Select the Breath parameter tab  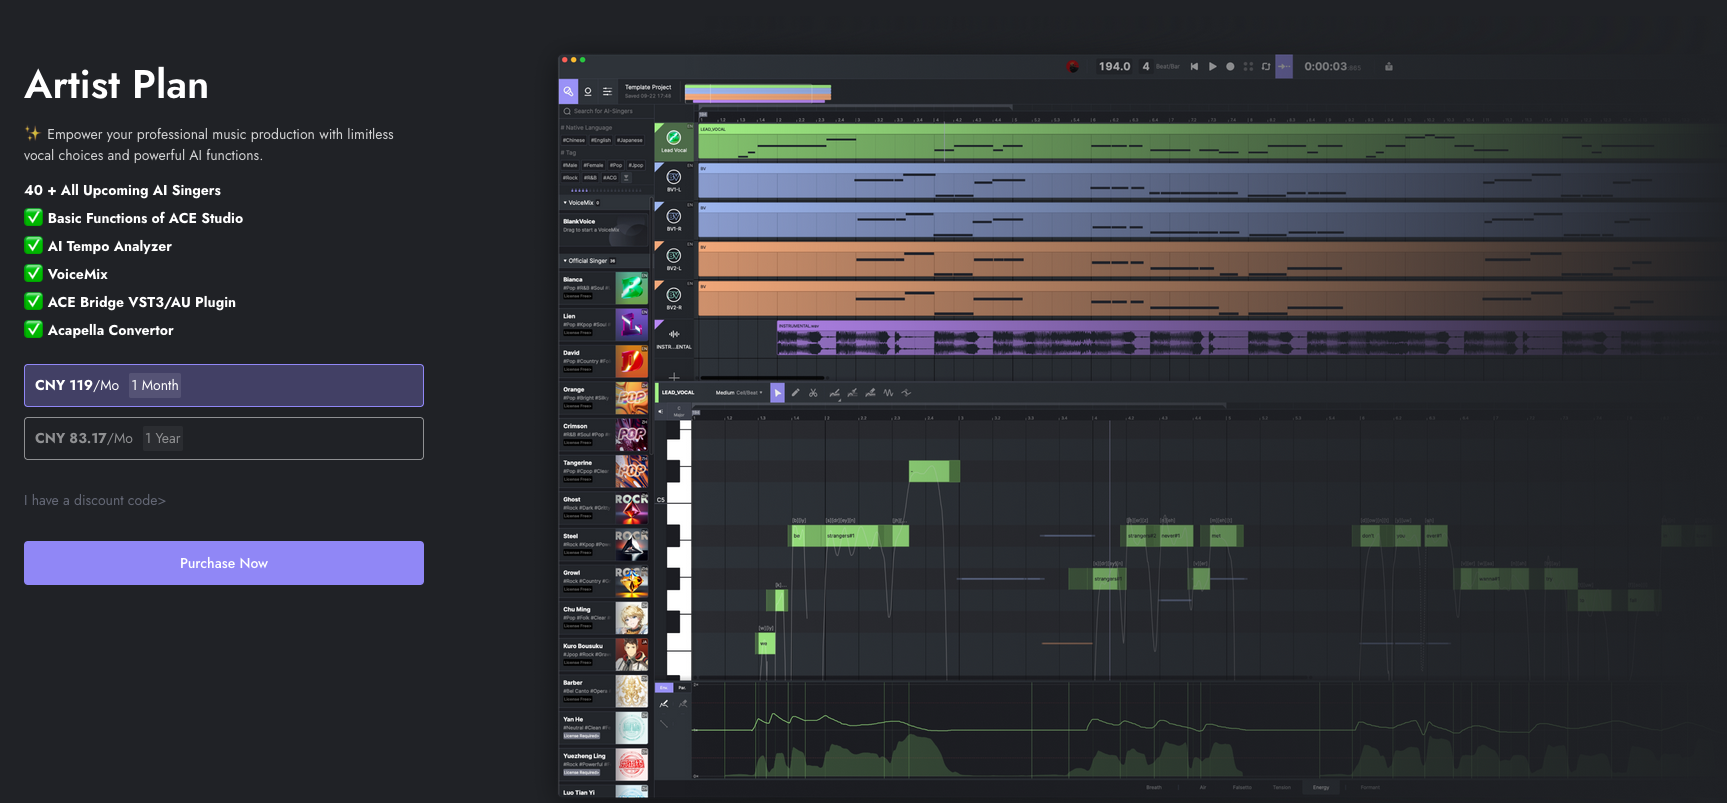coord(1154,787)
